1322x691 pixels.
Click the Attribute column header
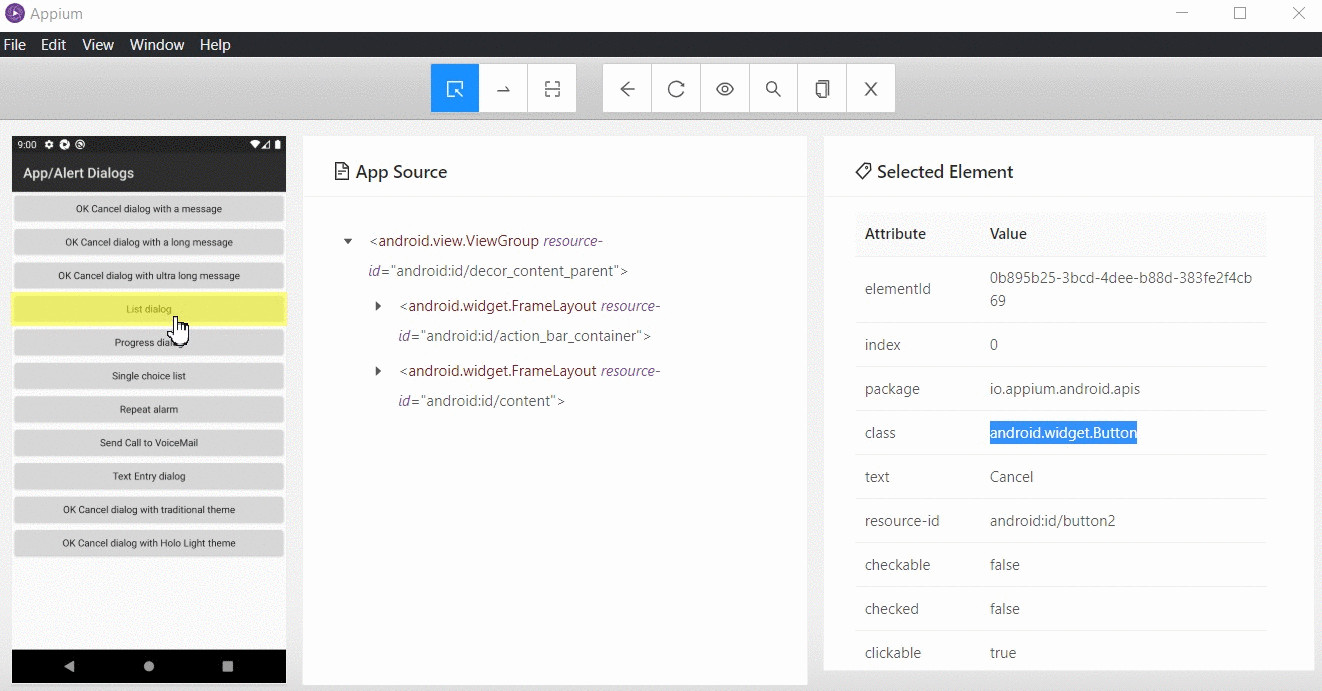point(895,234)
